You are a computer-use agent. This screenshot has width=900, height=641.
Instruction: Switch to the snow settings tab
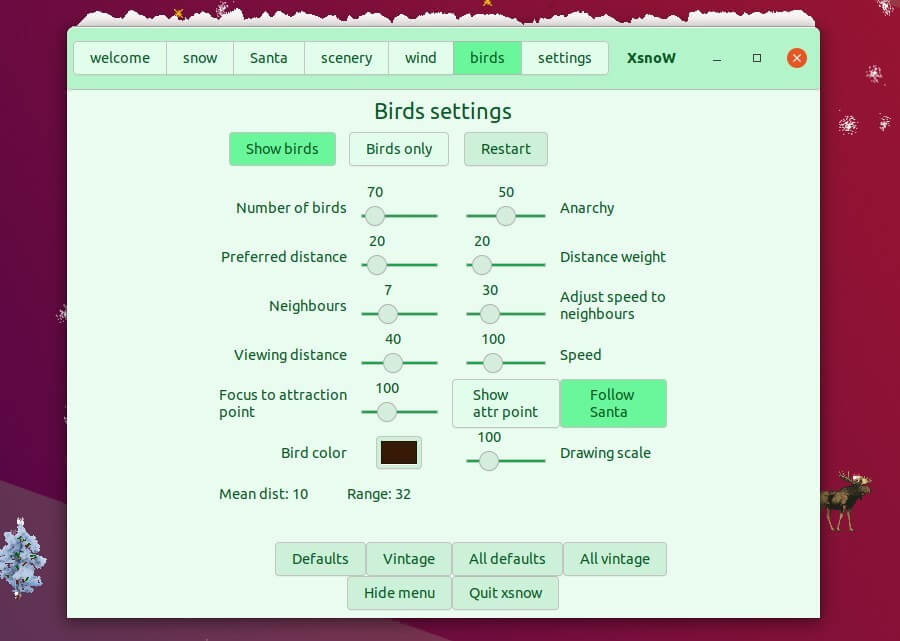pos(199,58)
